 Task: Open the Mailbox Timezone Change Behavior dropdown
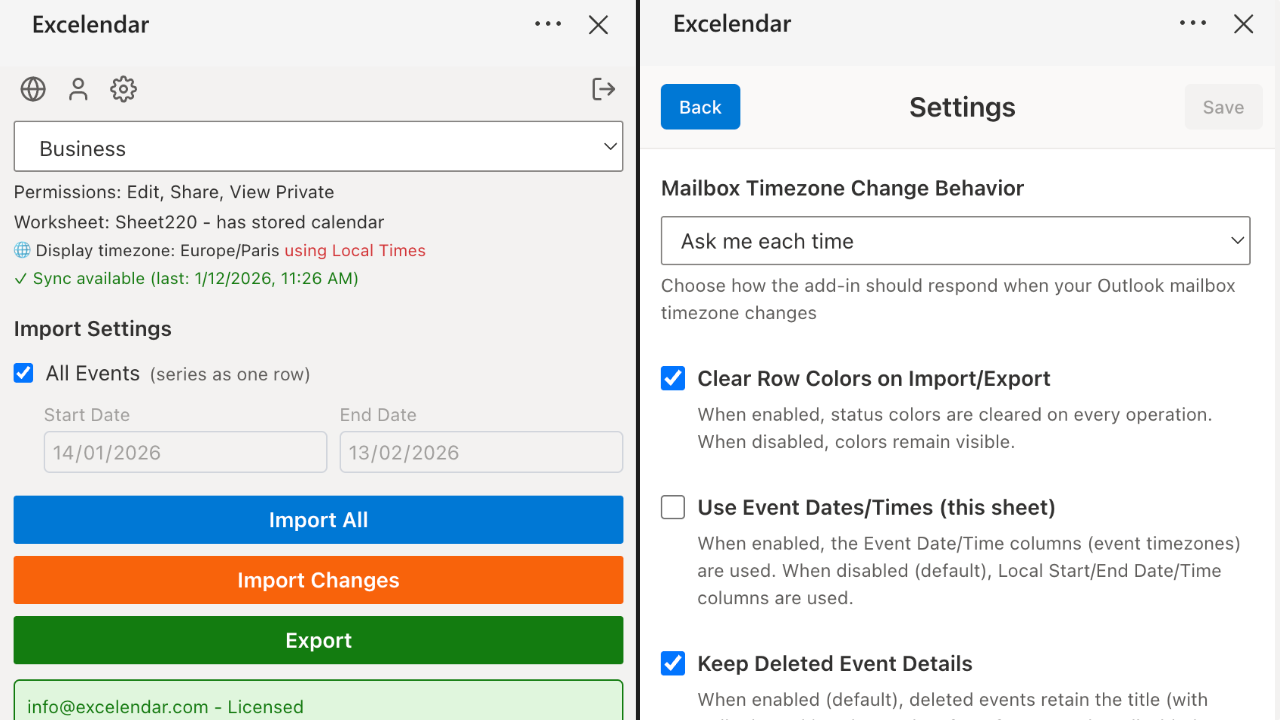click(x=955, y=240)
